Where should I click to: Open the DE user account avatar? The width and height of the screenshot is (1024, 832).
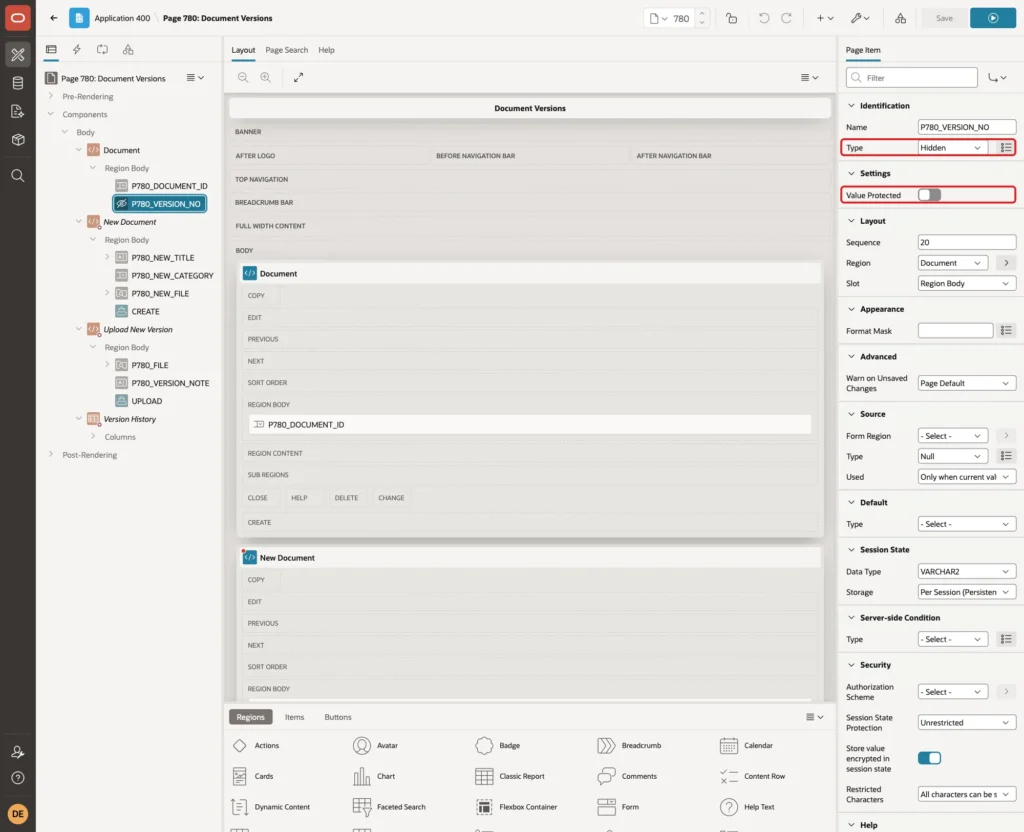point(18,814)
